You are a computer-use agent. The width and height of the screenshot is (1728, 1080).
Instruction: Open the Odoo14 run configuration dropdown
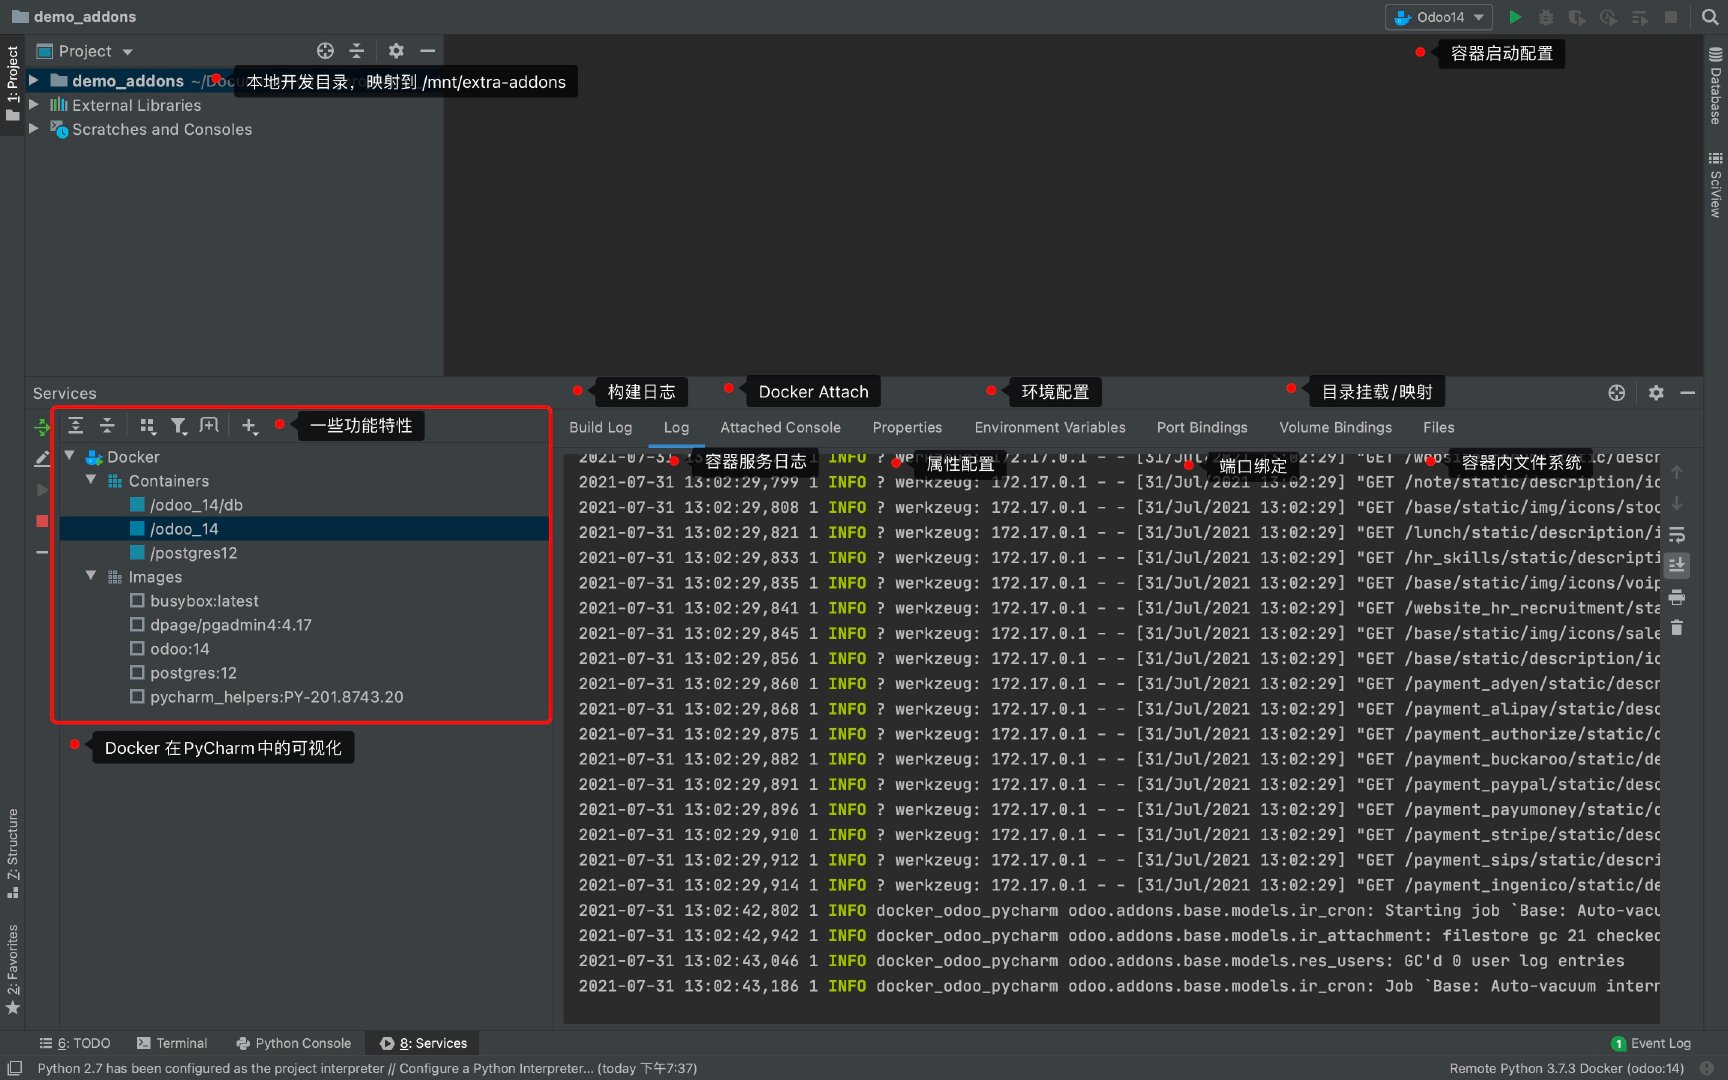pos(1439,17)
